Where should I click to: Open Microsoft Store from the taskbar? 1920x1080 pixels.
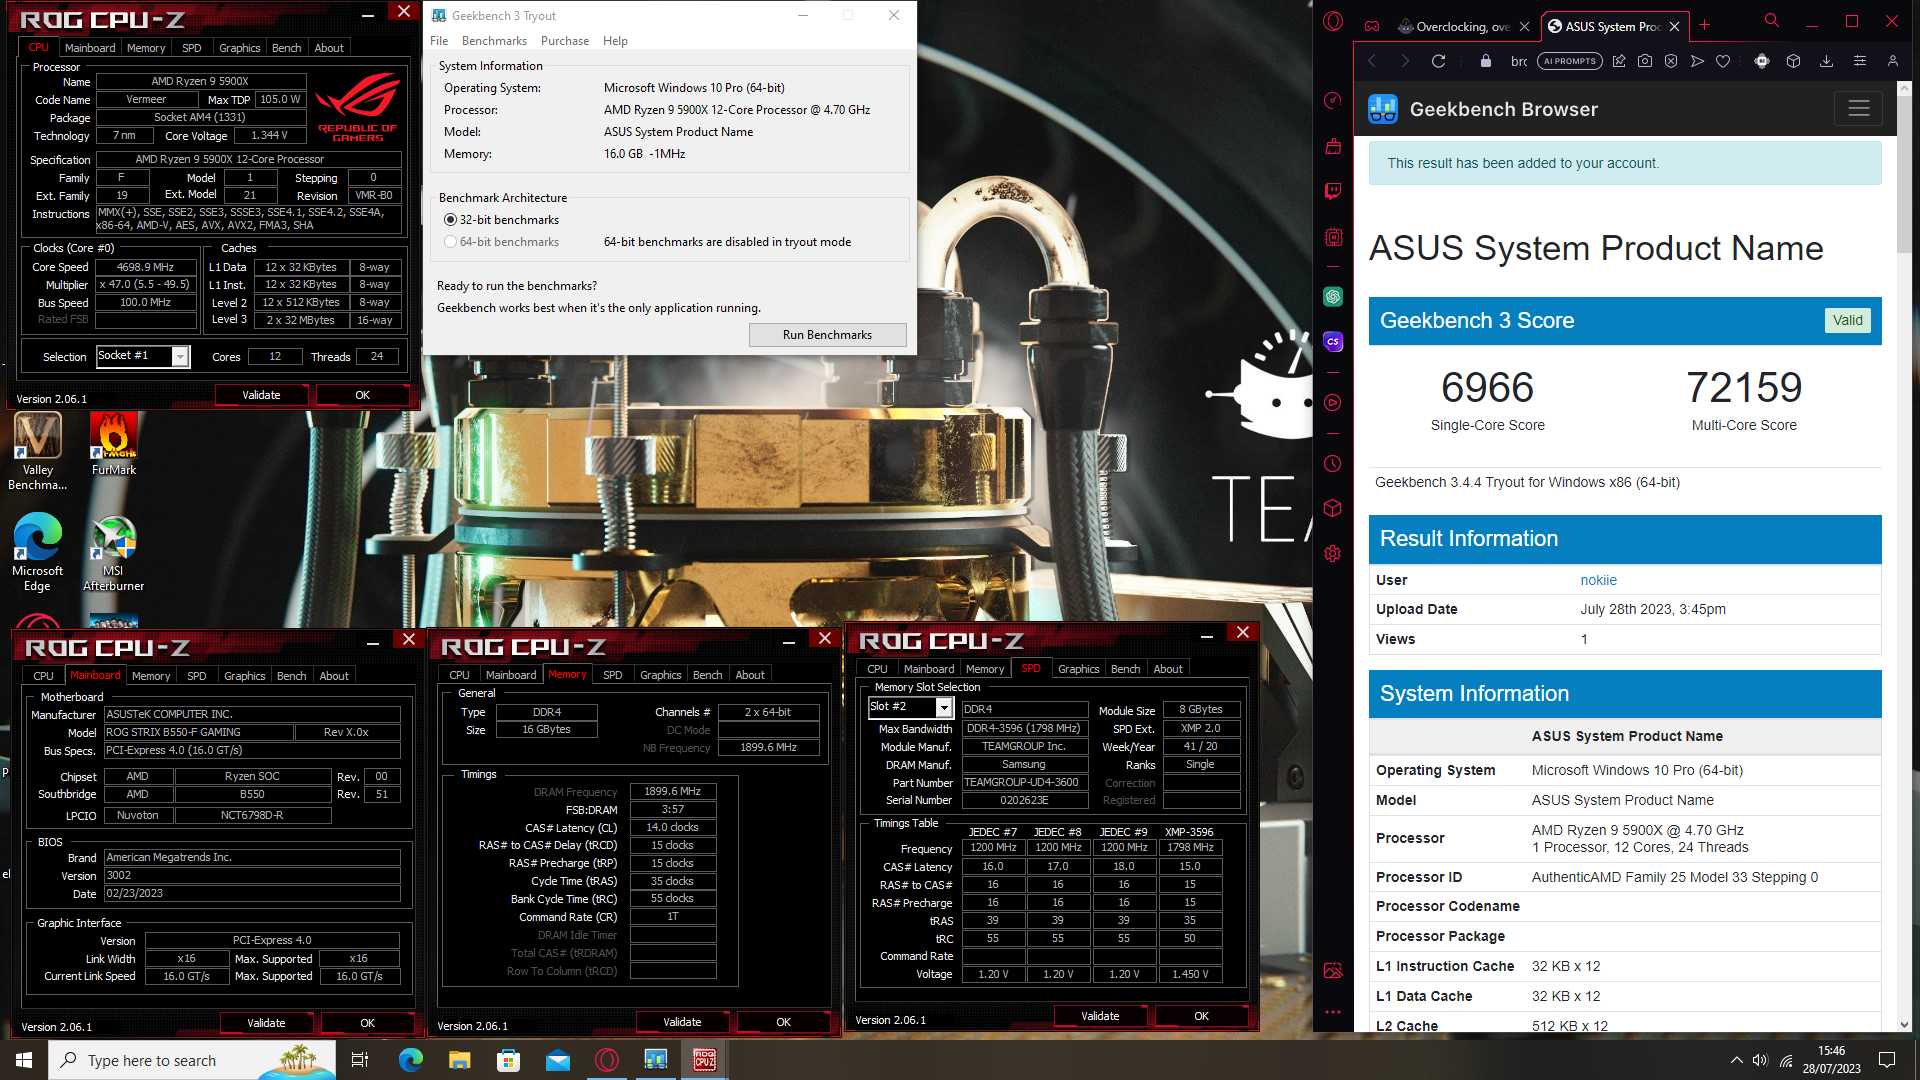click(x=508, y=1060)
